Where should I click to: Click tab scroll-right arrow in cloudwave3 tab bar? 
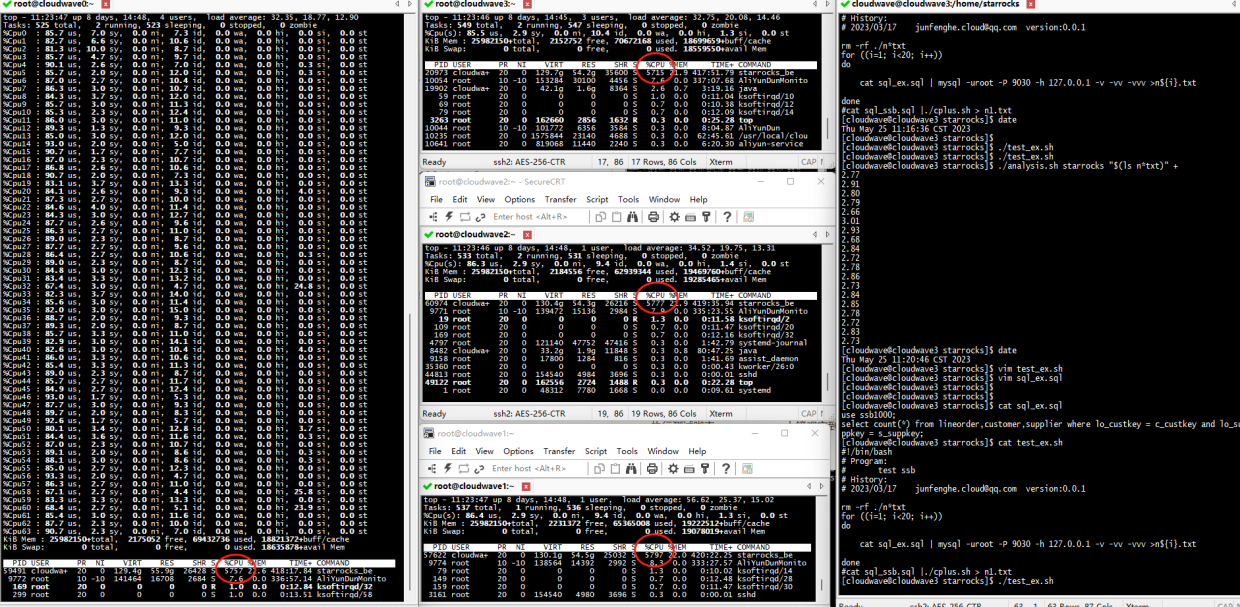tap(828, 4)
